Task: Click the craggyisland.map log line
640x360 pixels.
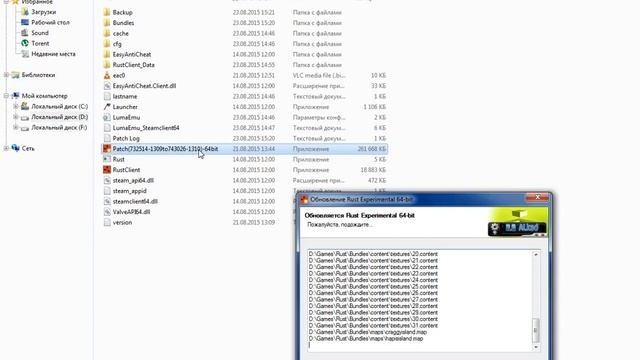Action: tap(368, 332)
